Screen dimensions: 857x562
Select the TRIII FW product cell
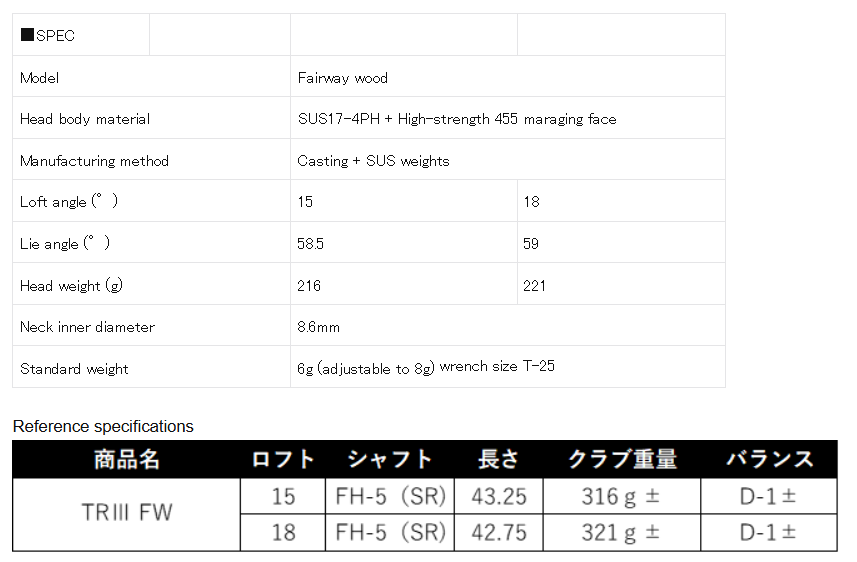click(127, 514)
